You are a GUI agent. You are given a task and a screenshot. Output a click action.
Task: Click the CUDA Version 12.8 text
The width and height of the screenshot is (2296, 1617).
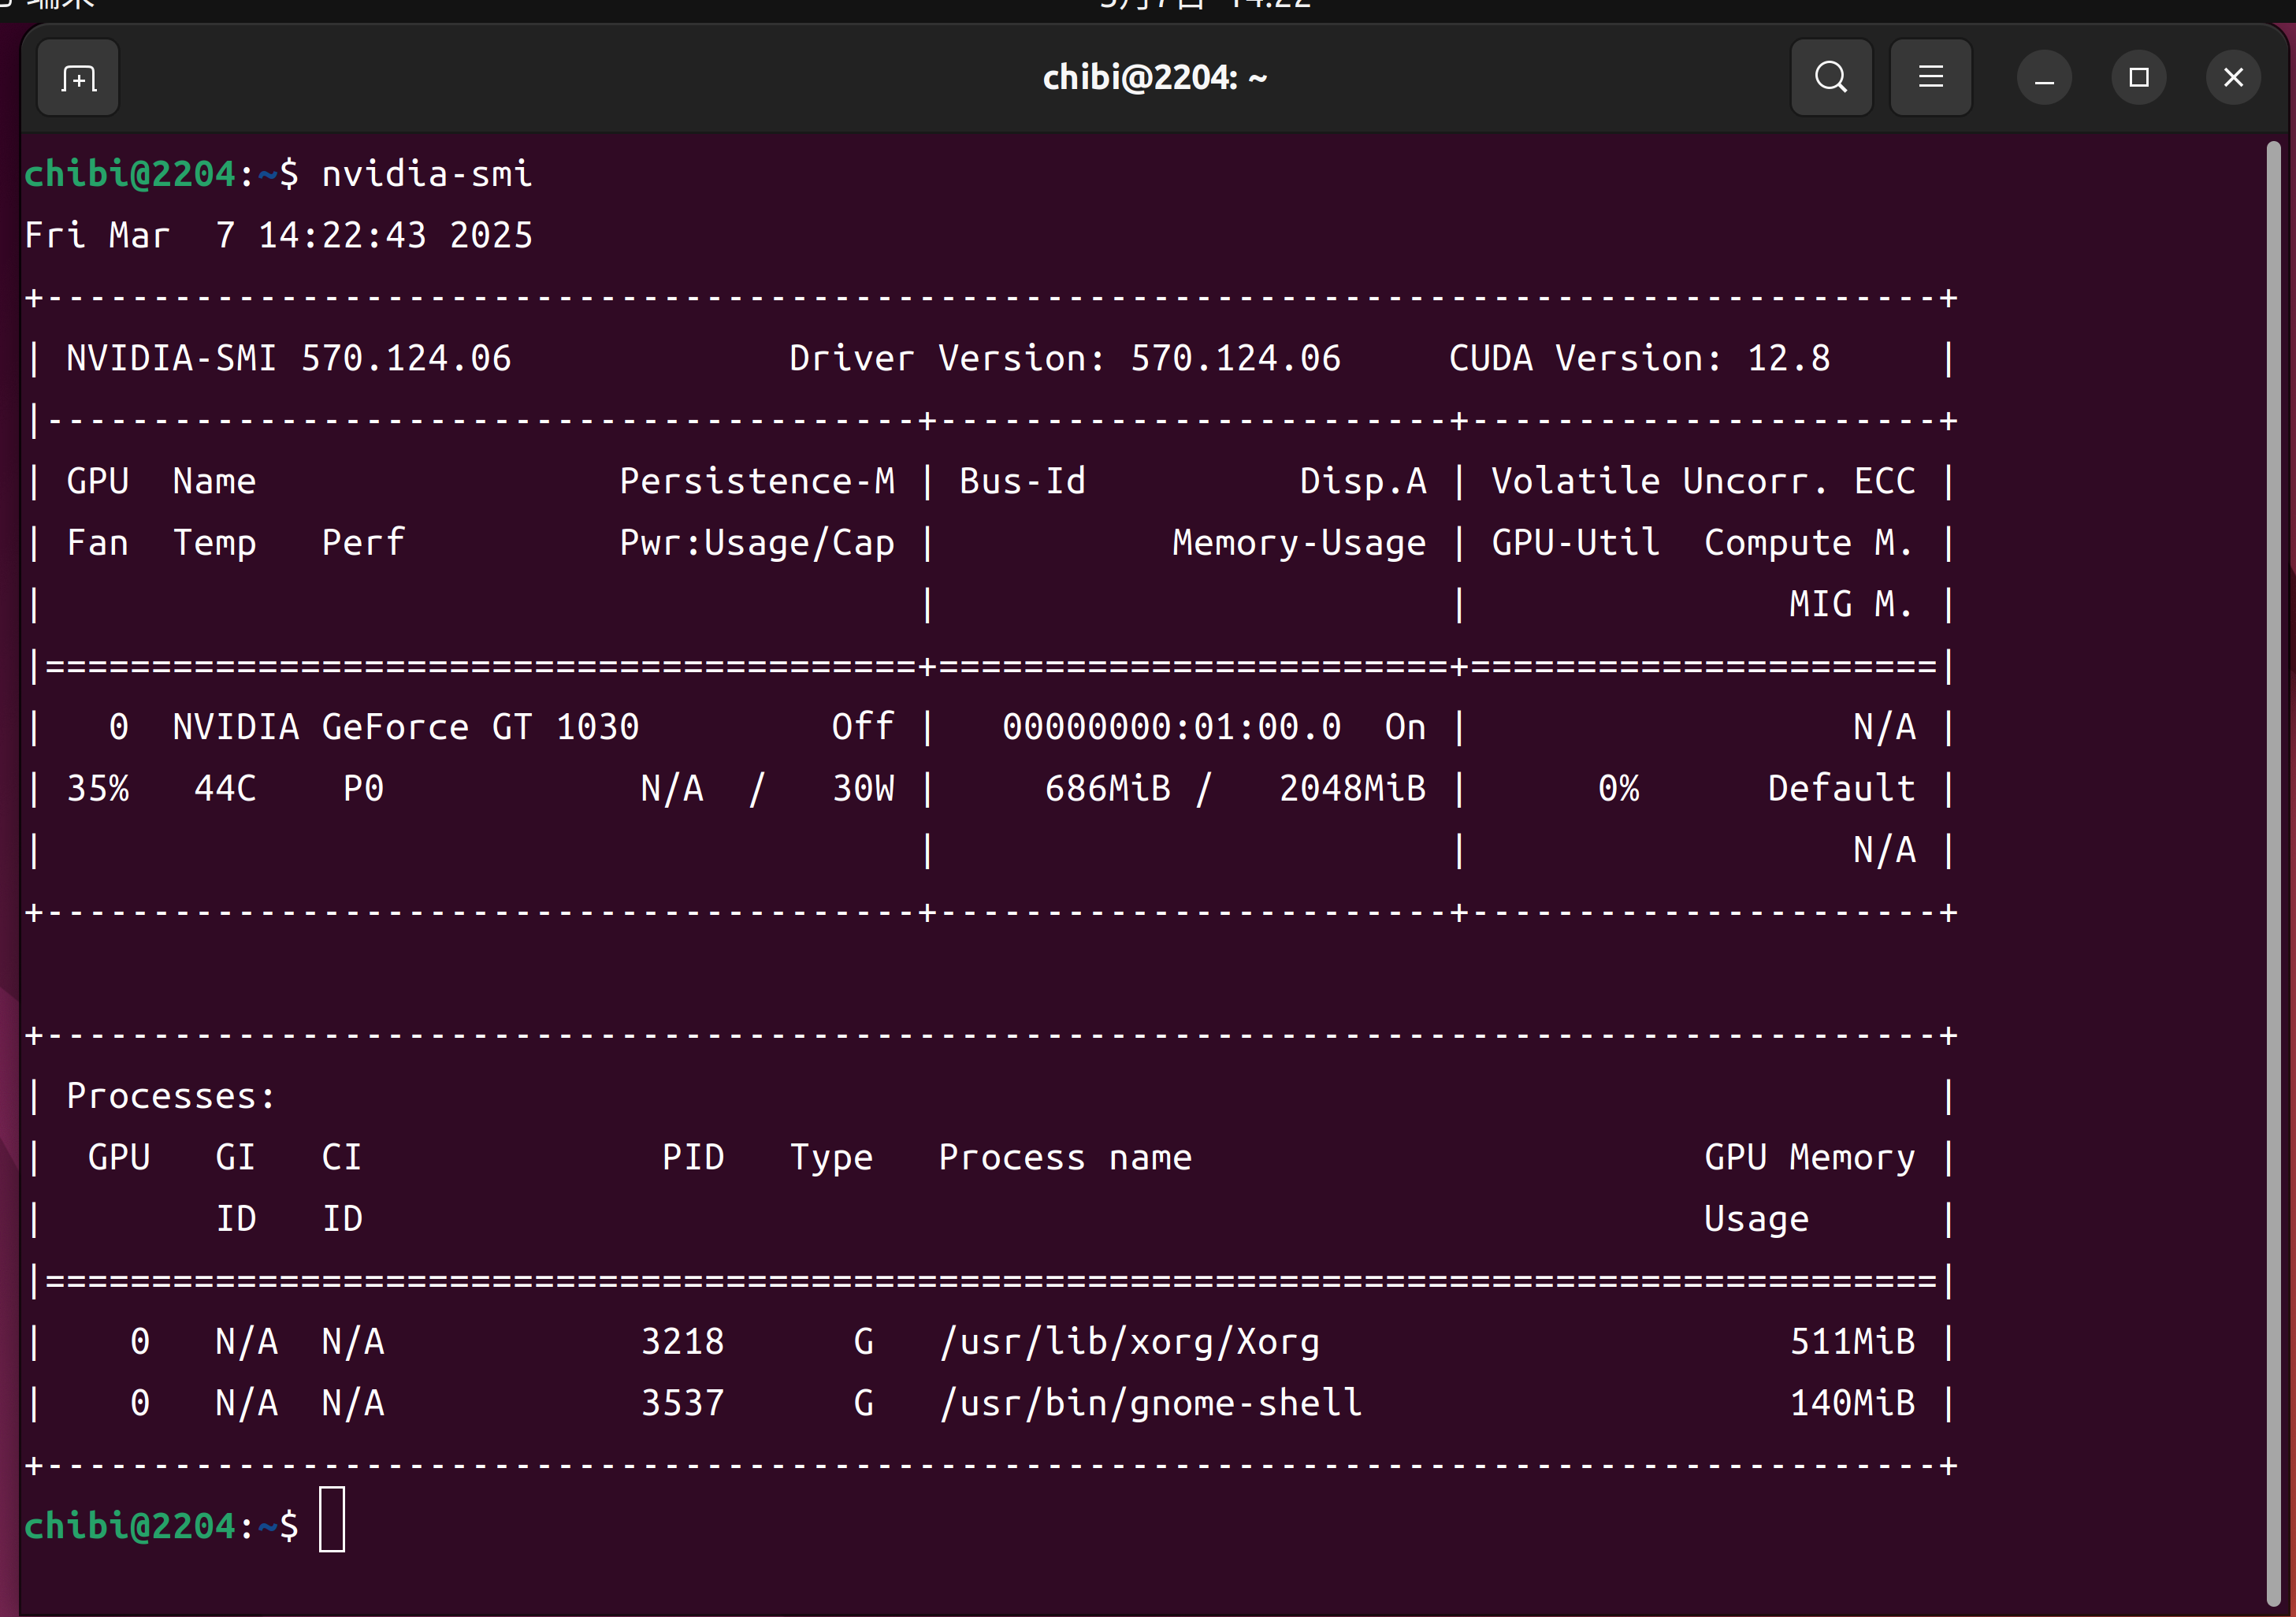(x=1639, y=358)
